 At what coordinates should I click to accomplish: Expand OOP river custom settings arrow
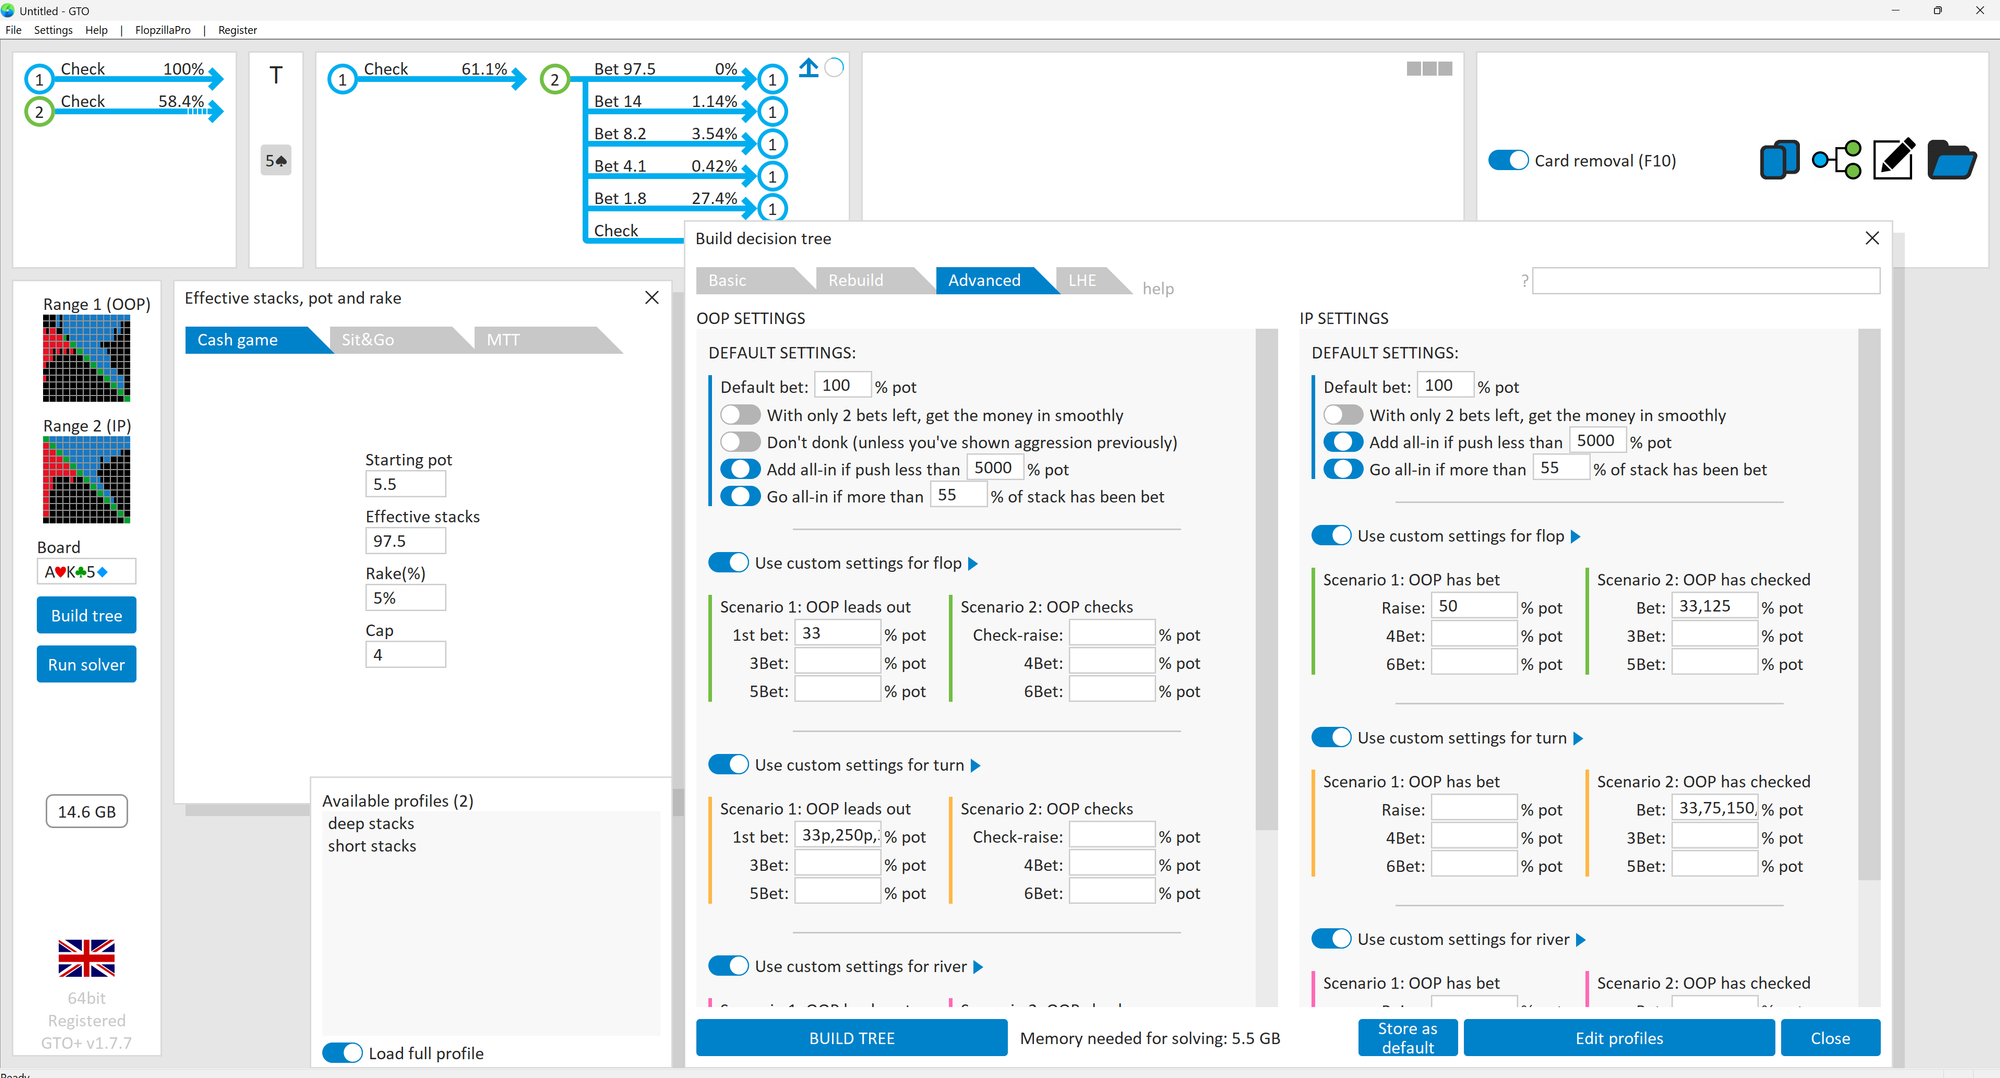point(978,967)
